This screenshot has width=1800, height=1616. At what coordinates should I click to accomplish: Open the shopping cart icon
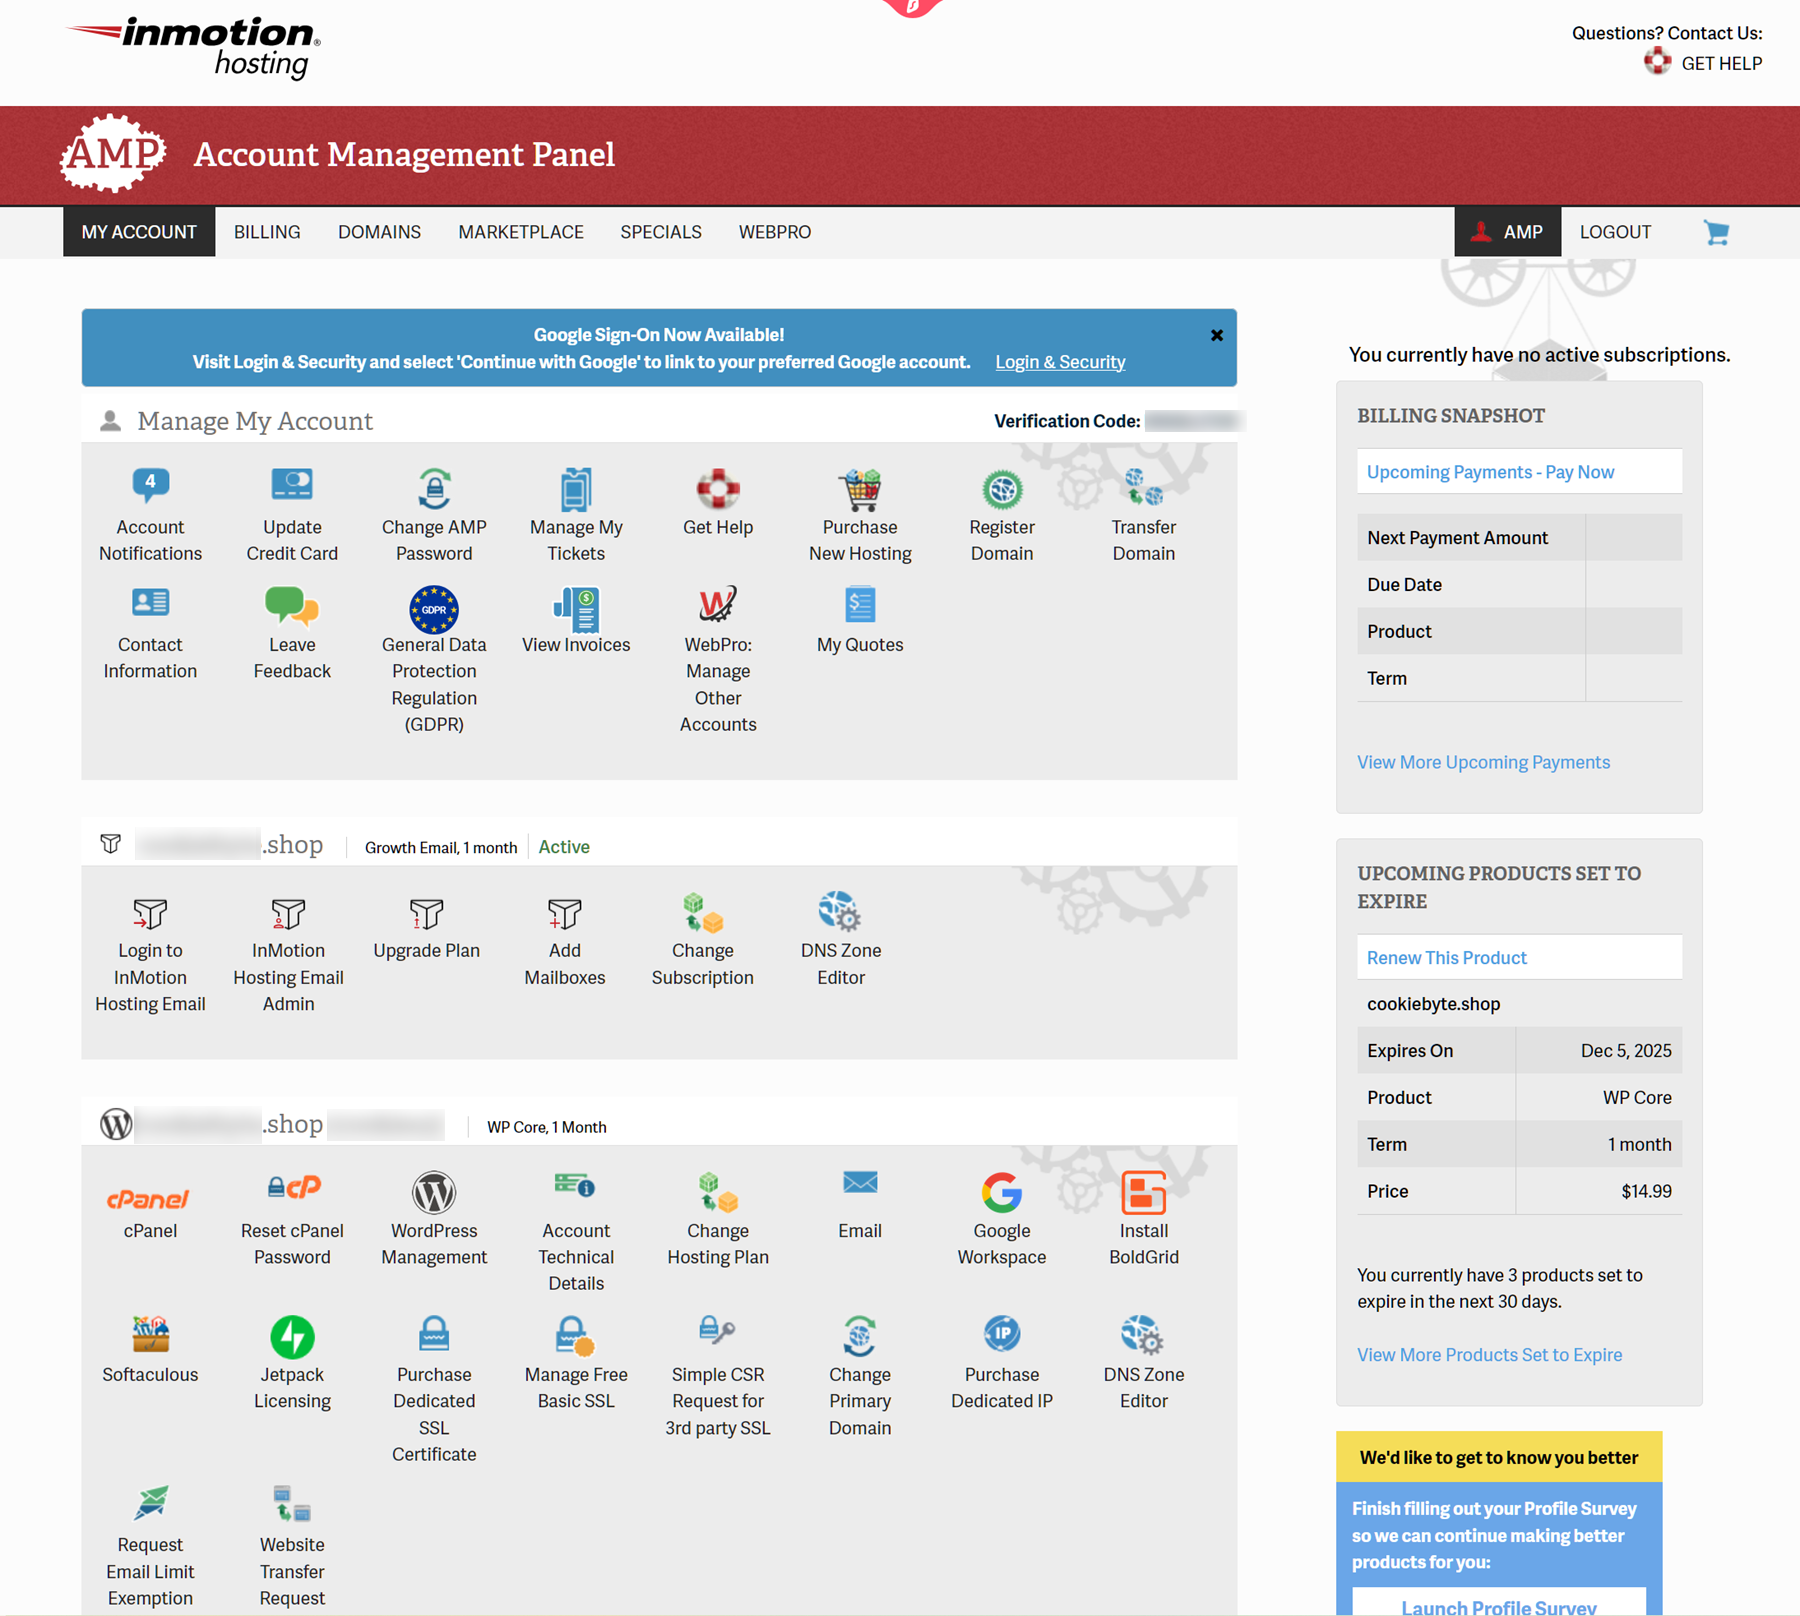coord(1716,233)
